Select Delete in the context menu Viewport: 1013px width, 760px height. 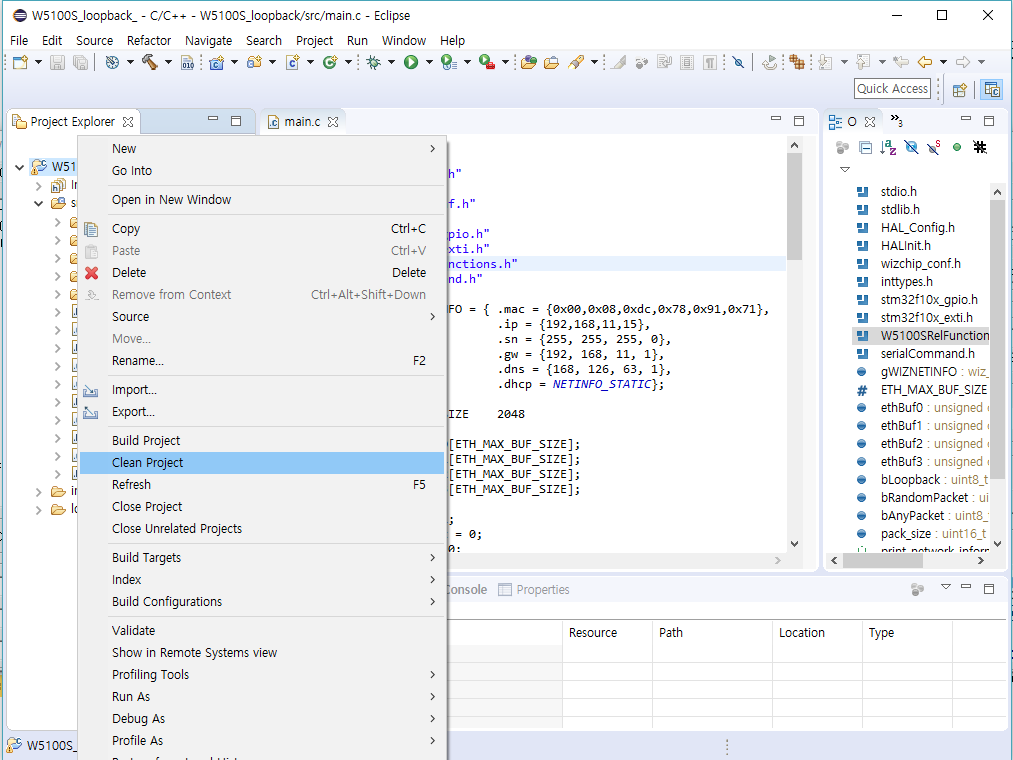(262, 273)
